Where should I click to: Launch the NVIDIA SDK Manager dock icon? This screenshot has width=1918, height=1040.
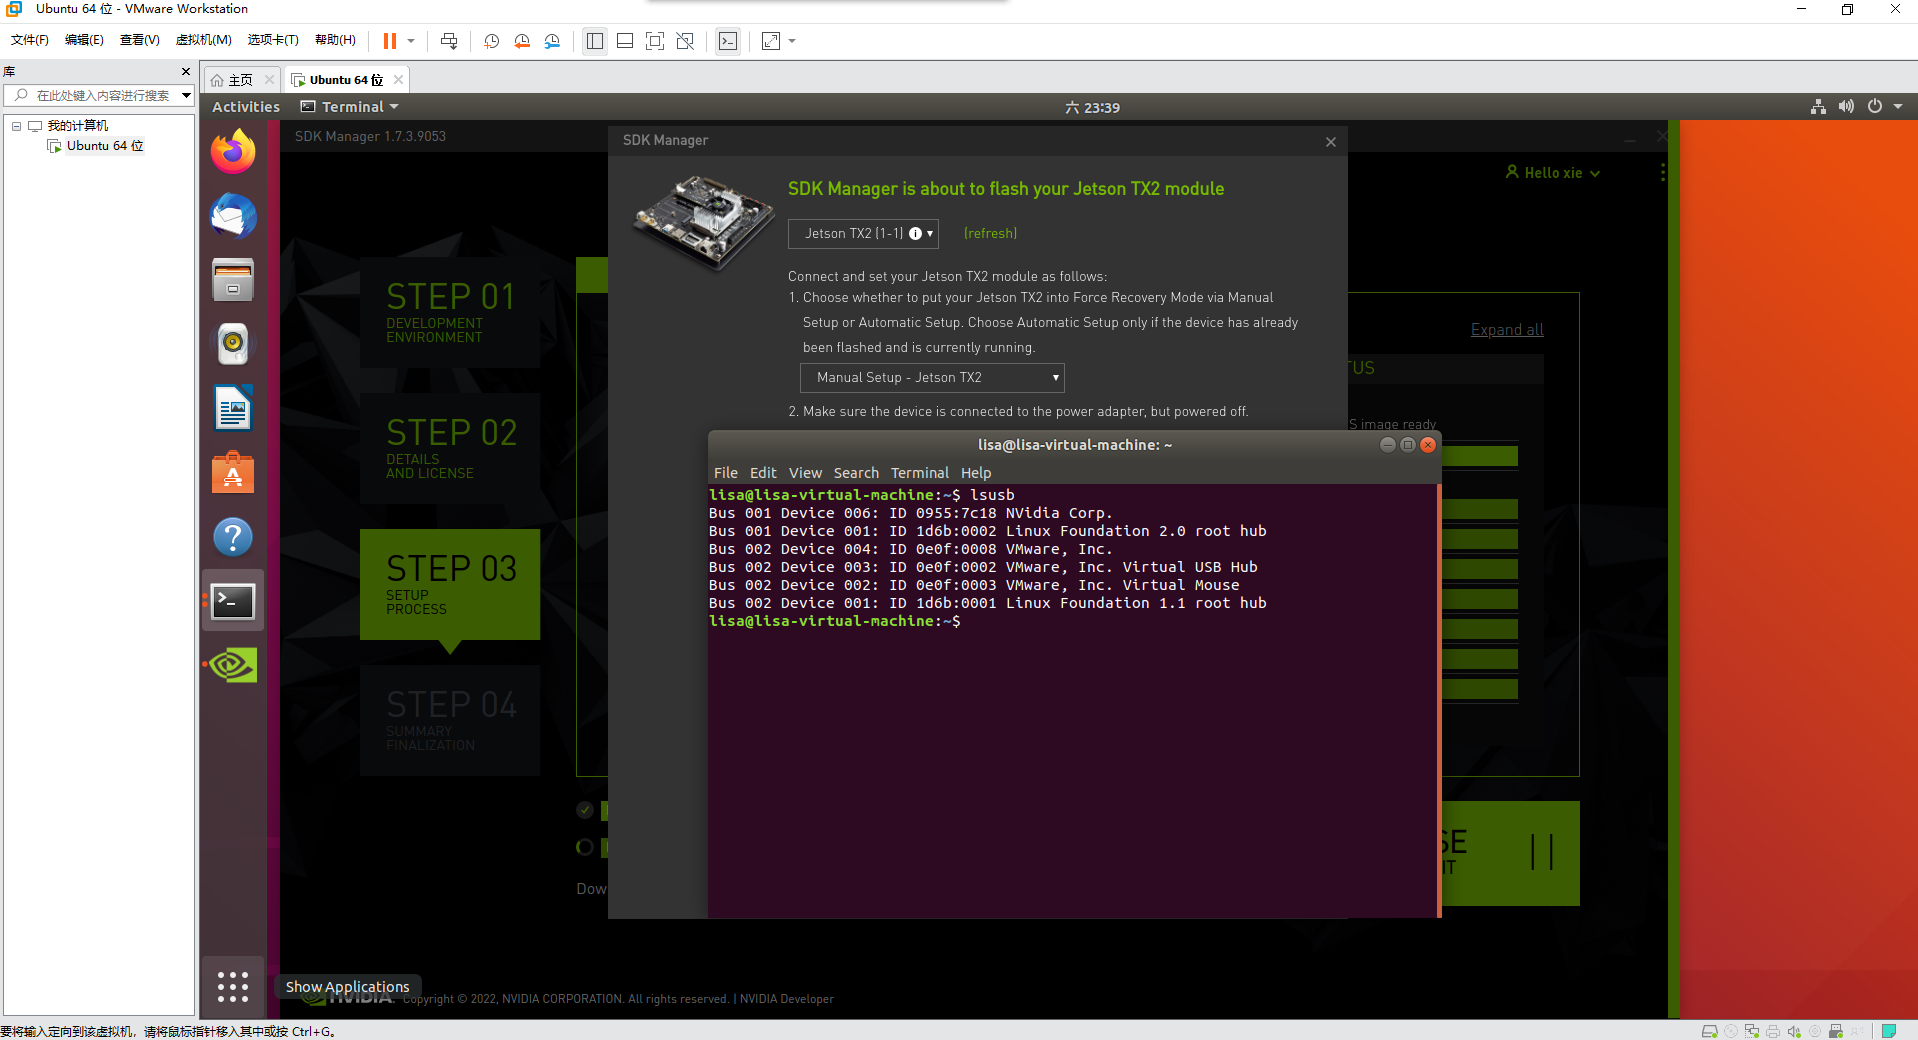tap(232, 664)
